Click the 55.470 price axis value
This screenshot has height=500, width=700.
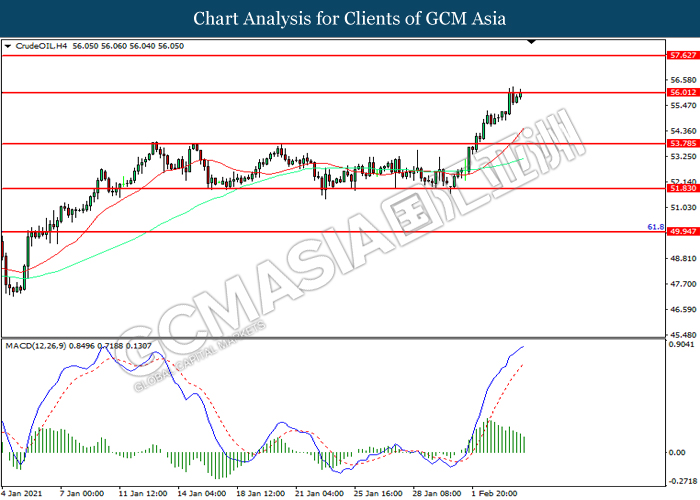point(683,105)
